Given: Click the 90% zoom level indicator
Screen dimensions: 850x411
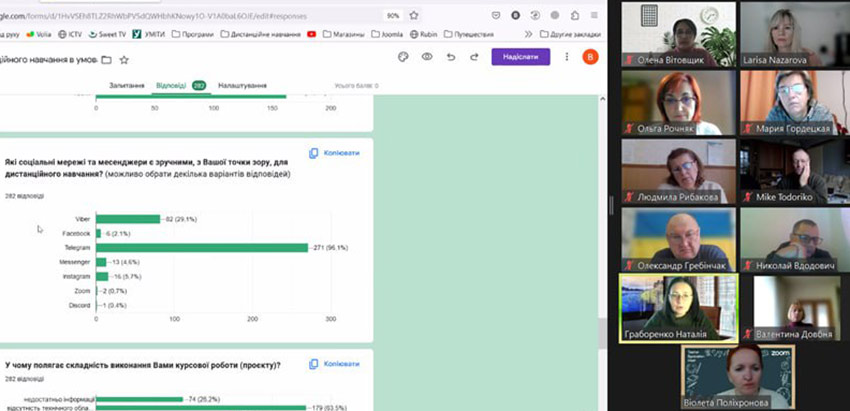Looking at the screenshot, I should (x=393, y=15).
